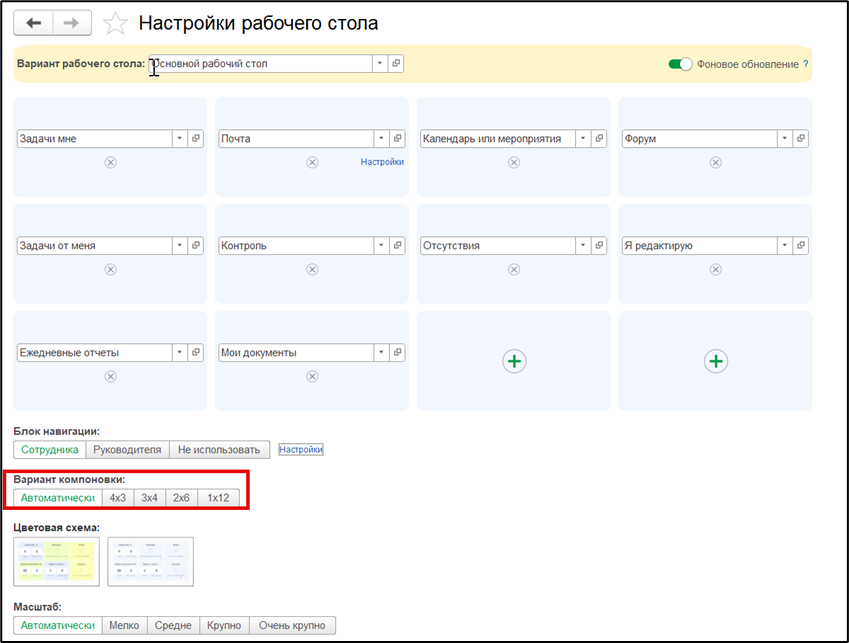Expand the 'Мои документы' dropdown arrow
This screenshot has width=849, height=643.
[x=381, y=352]
